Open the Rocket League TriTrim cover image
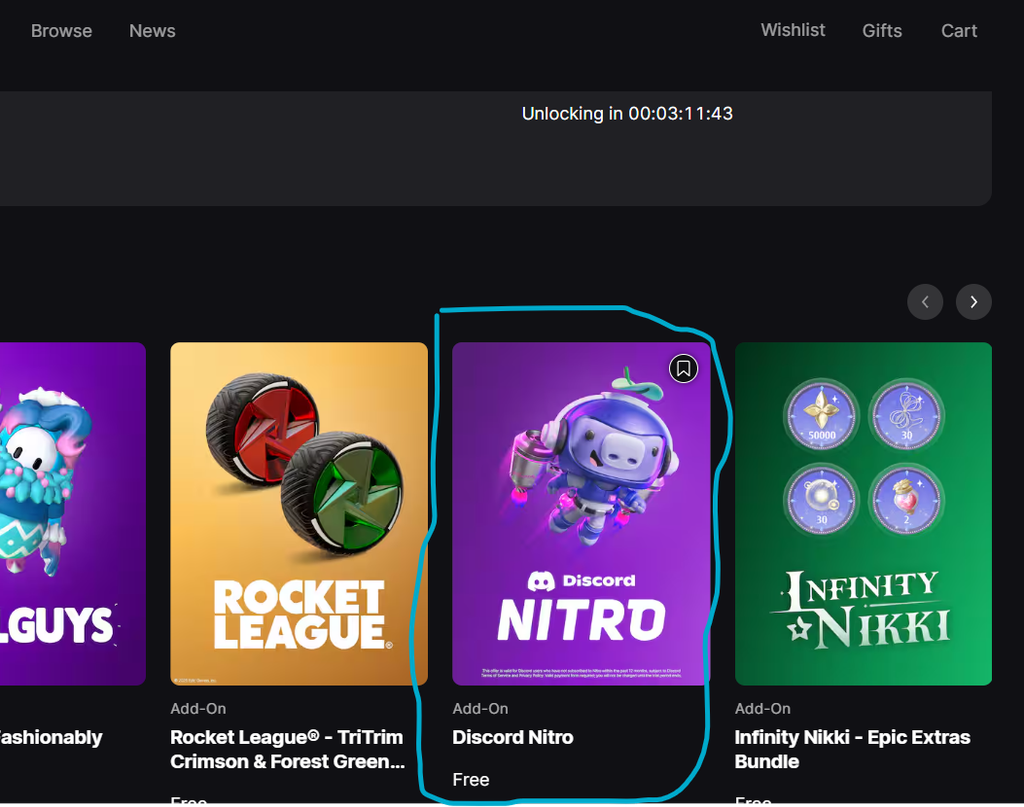Image resolution: width=1024 pixels, height=807 pixels. pos(299,514)
